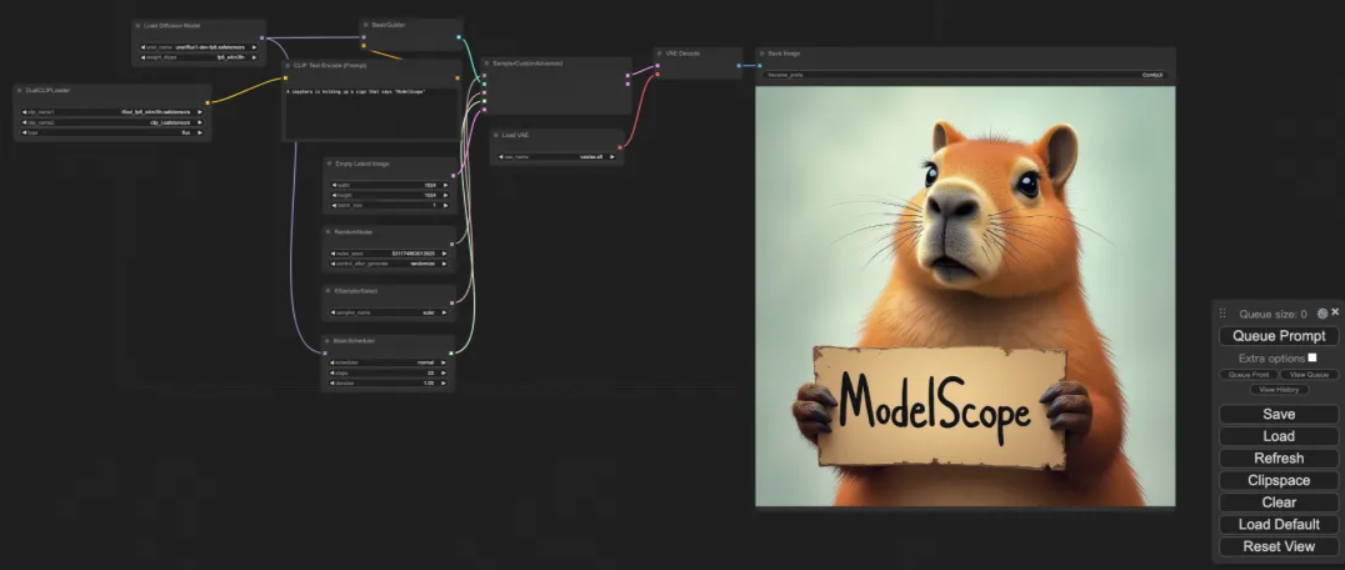The width and height of the screenshot is (1345, 570).
Task: Collapse the SamplerCustomAdvanced node via its dot
Action: point(486,63)
